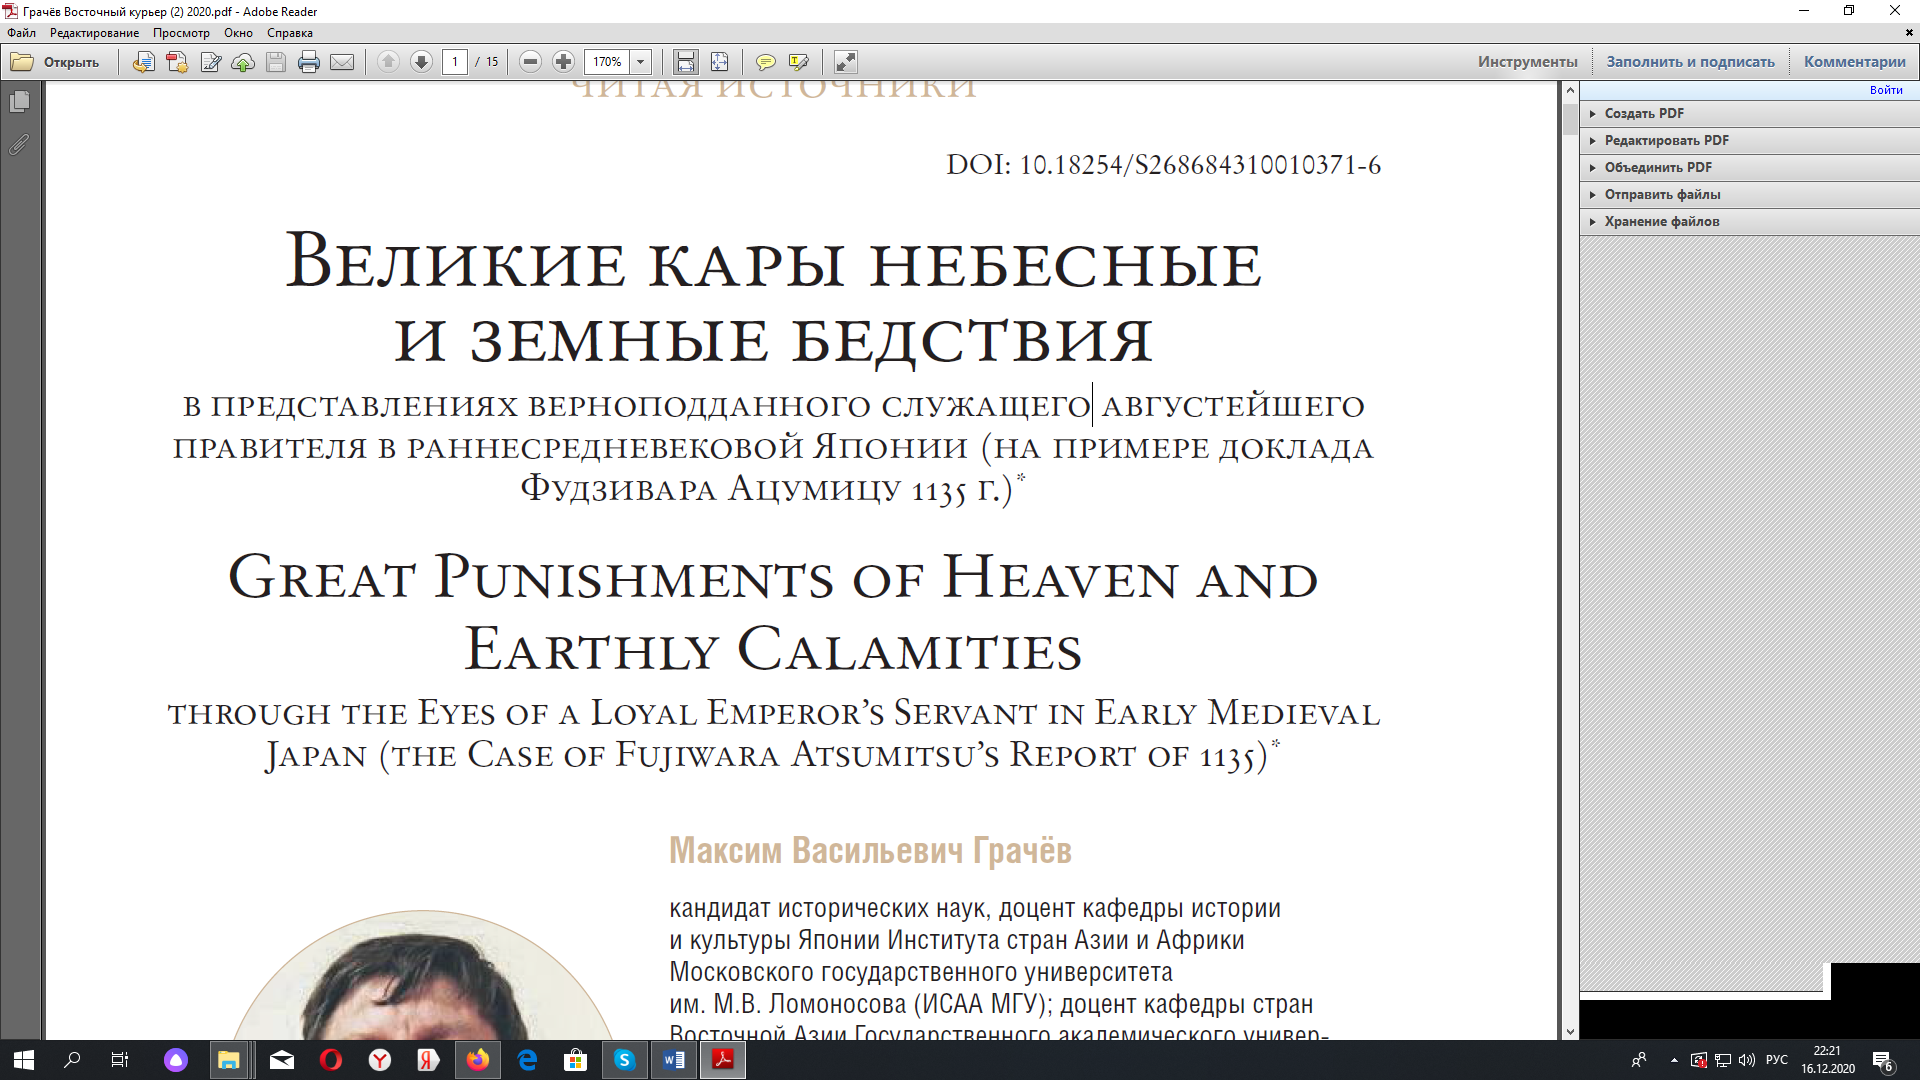Viewport: 1920px width, 1080px height.
Task: Open the Комментарии pane tab
Action: (x=1854, y=62)
